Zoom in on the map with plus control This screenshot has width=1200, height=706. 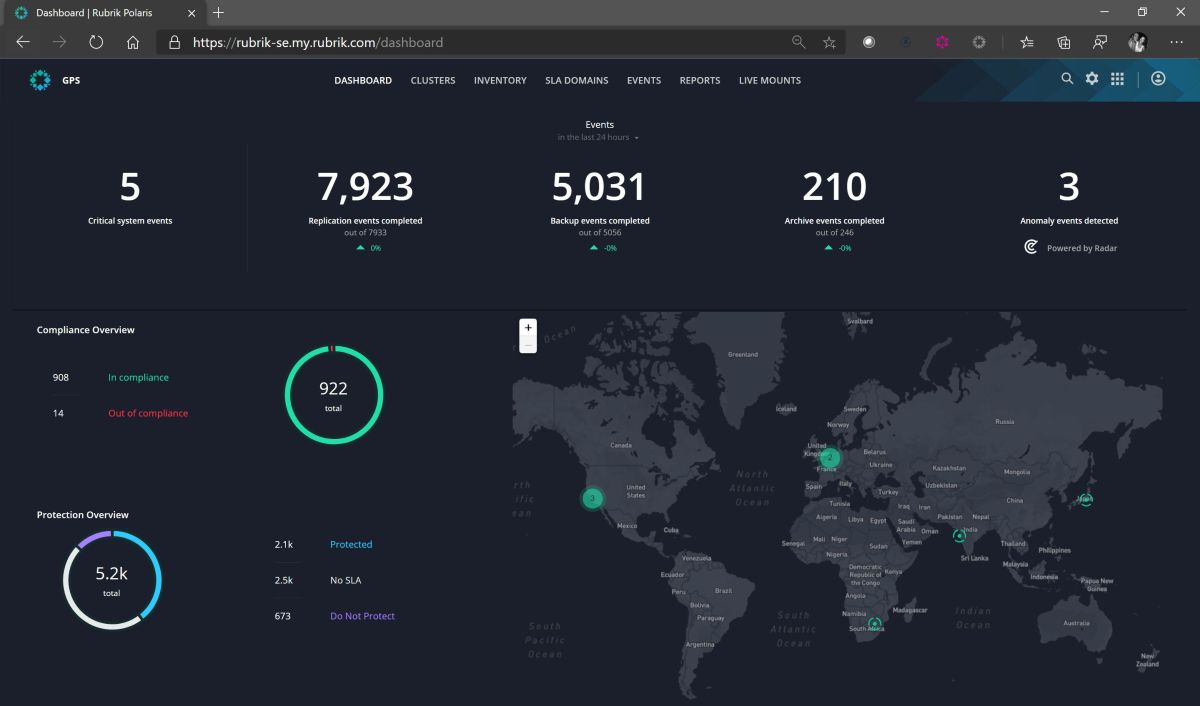[527, 327]
